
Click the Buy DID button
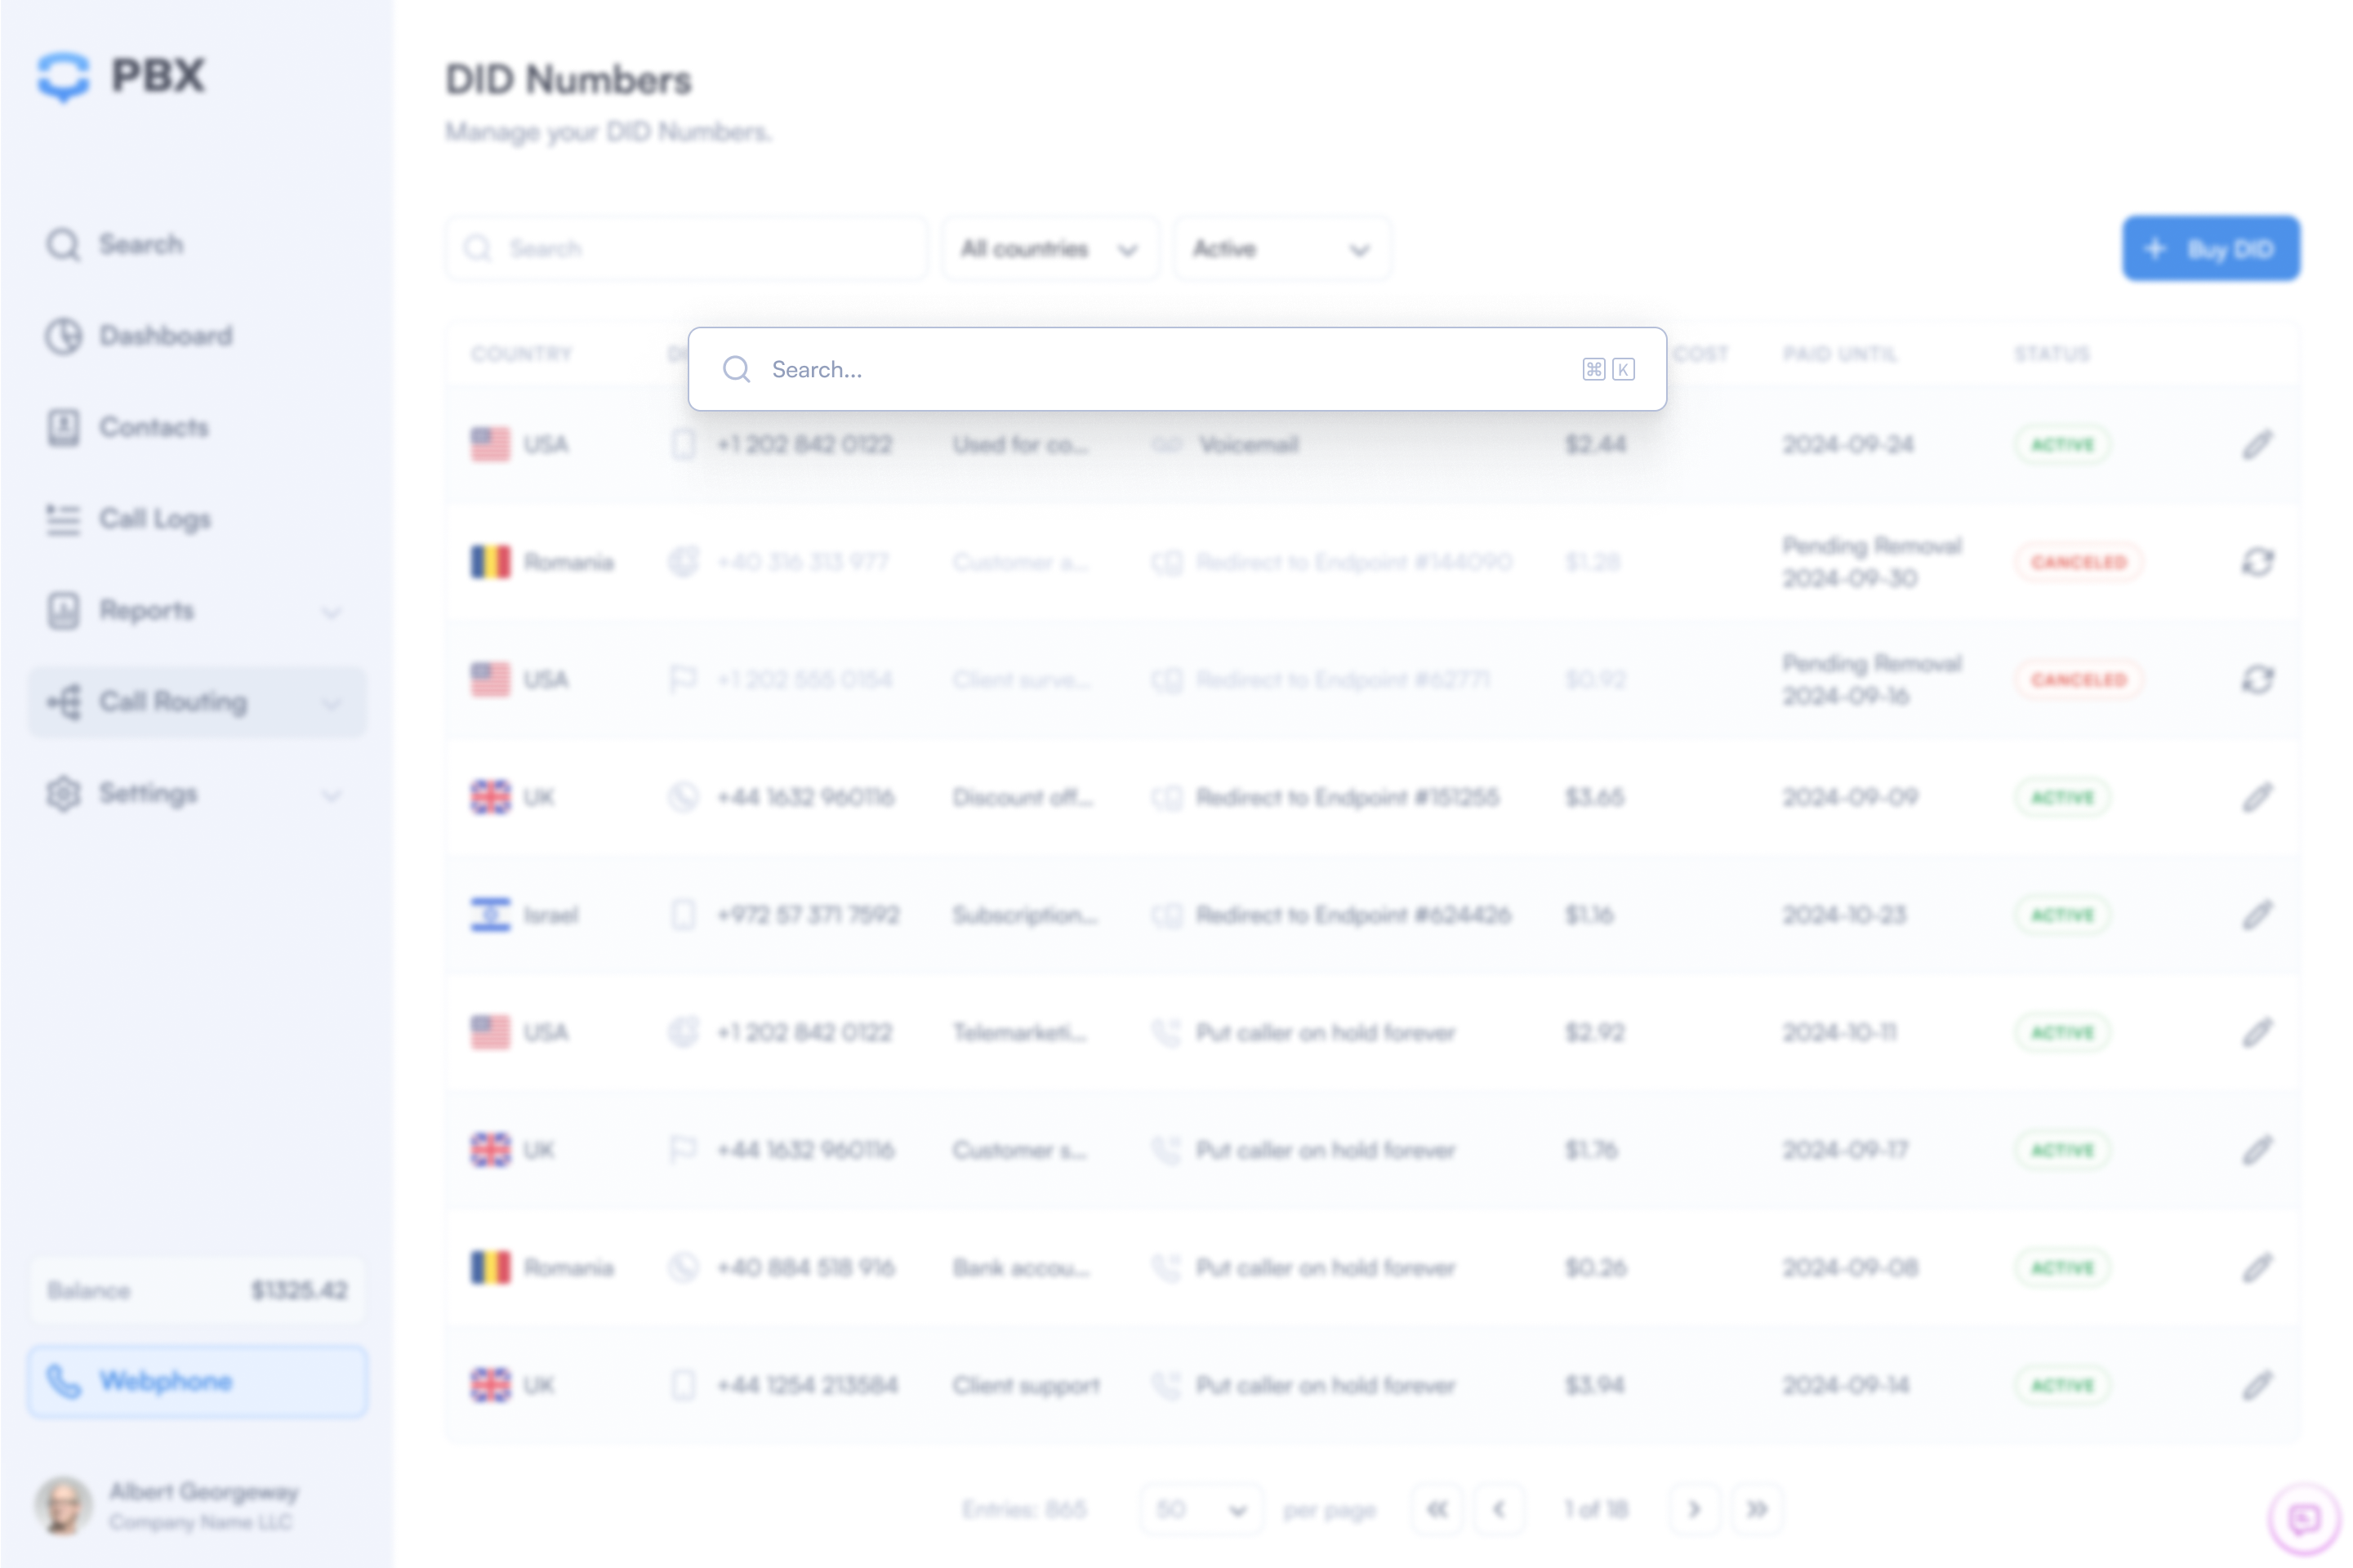(2210, 249)
